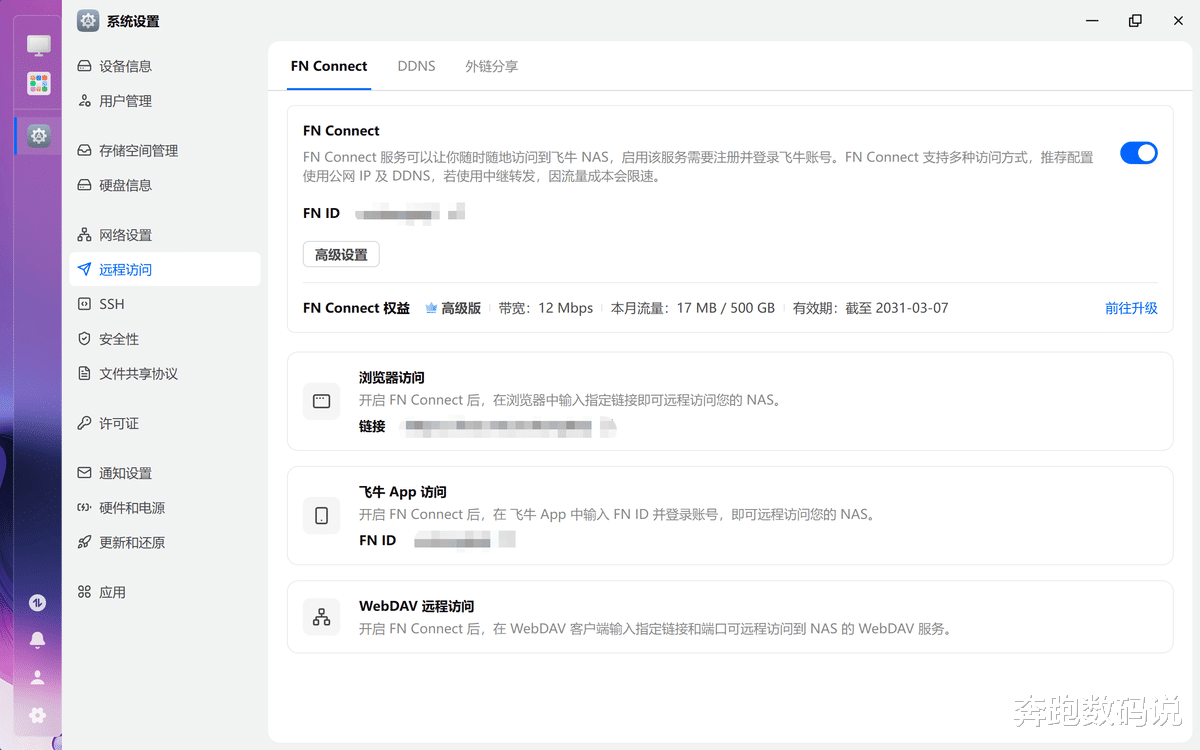Screen dimensions: 1200x750
Task: Open the bottom gear icon in dock
Action: pyautogui.click(x=37, y=715)
